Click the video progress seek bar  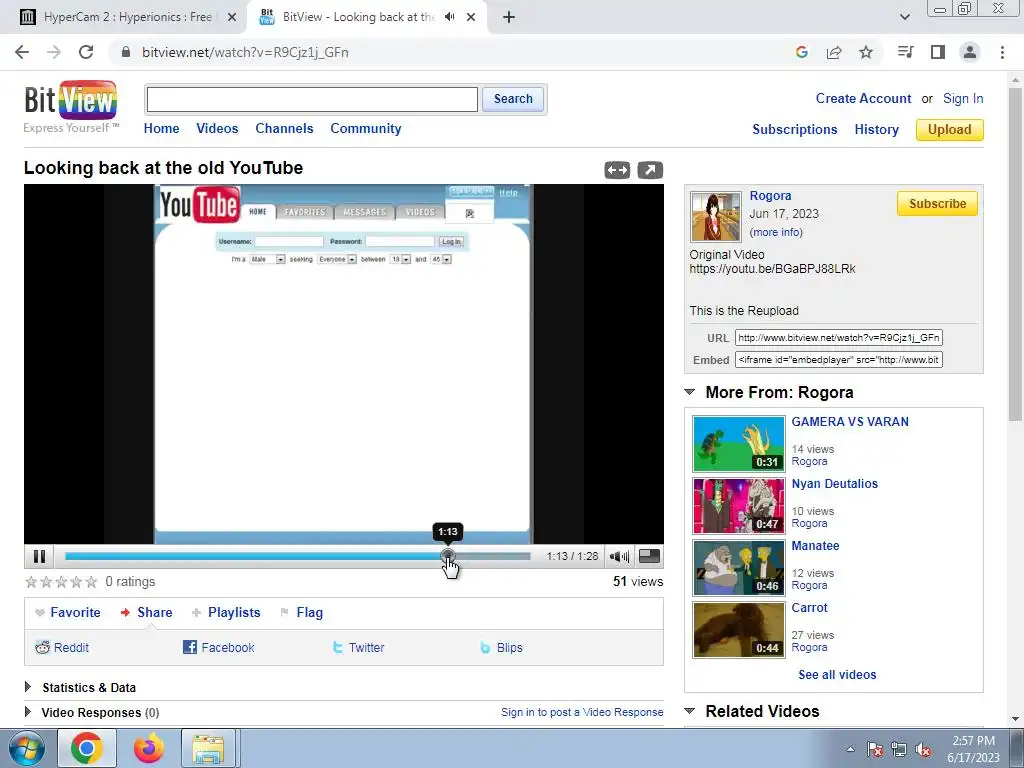(x=298, y=556)
